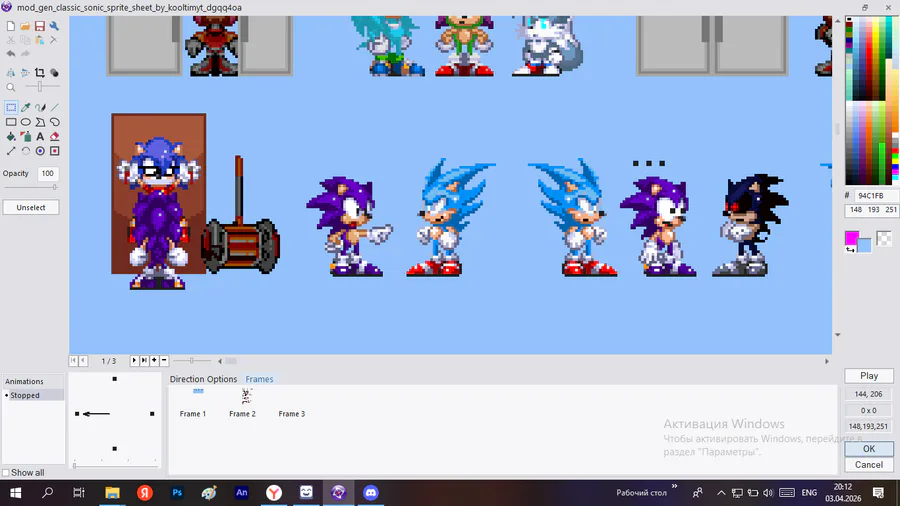Select the Crop tool icon

click(40, 73)
